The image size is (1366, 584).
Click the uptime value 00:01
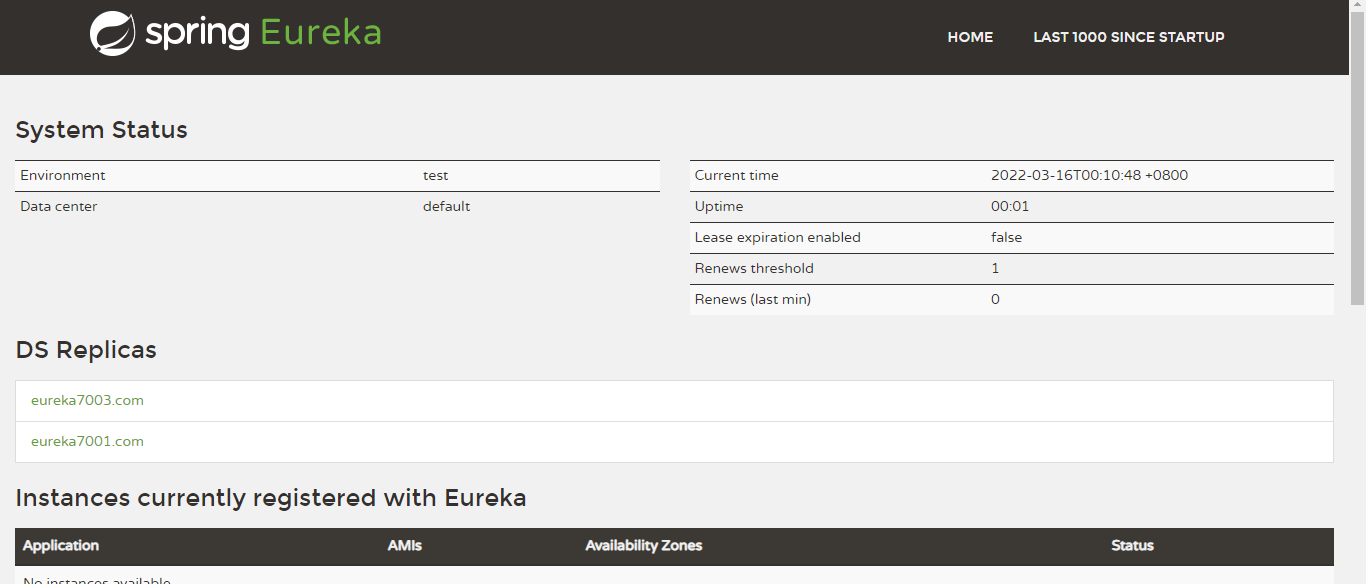click(x=1010, y=206)
